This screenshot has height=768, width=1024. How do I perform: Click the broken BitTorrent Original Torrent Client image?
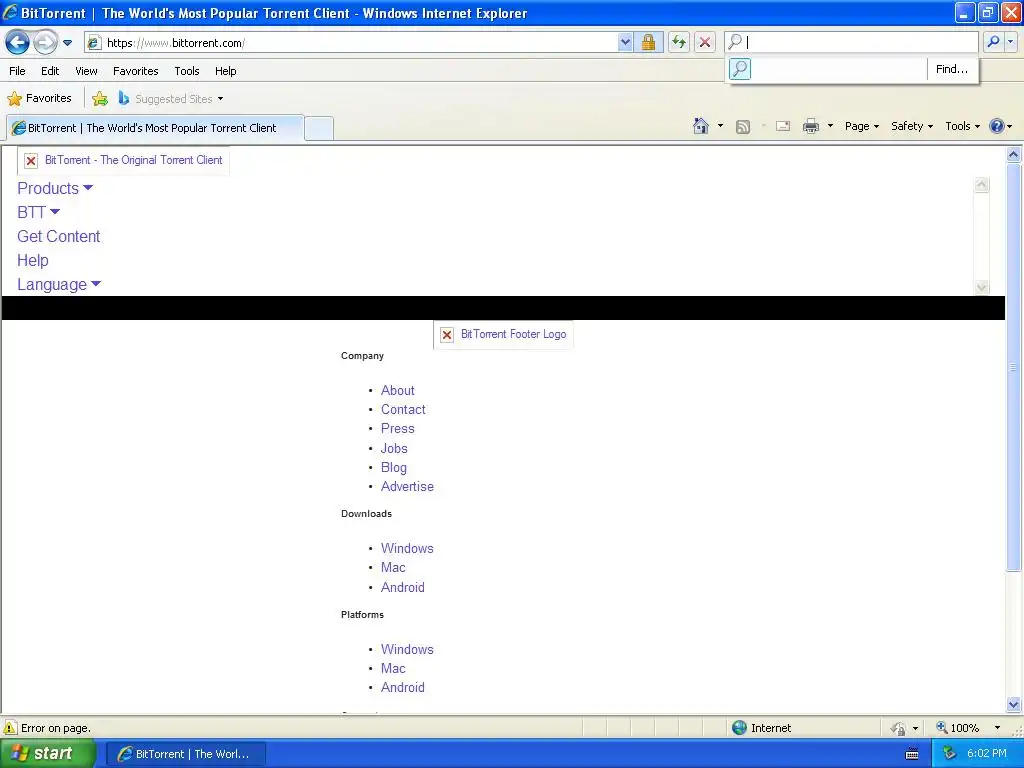coord(123,160)
